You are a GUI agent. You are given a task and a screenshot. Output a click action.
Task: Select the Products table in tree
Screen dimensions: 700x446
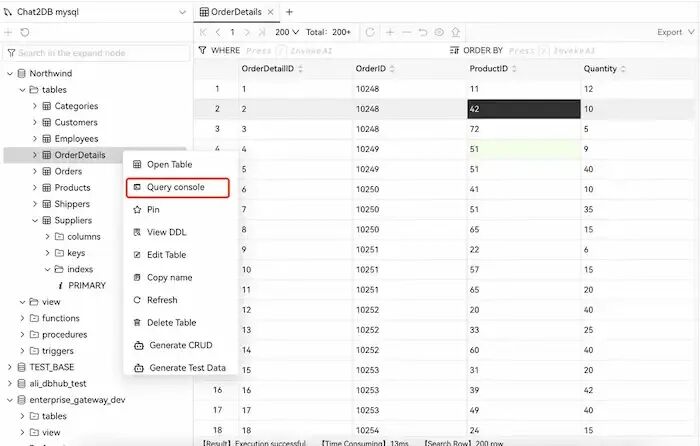tap(72, 188)
